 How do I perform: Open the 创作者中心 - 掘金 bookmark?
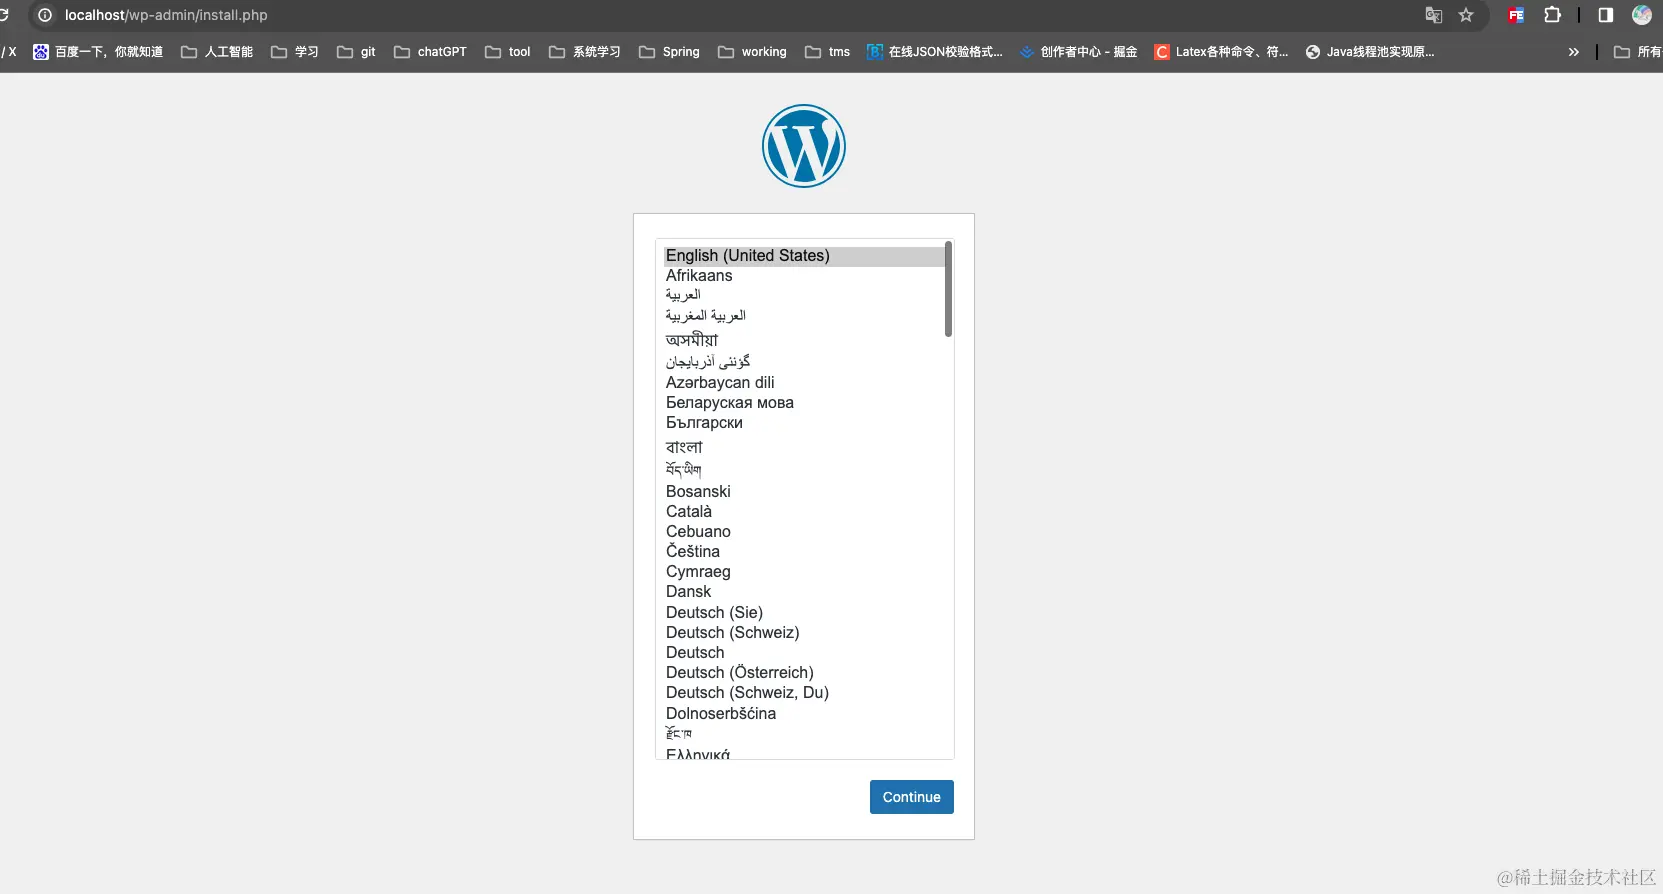[x=1079, y=52]
